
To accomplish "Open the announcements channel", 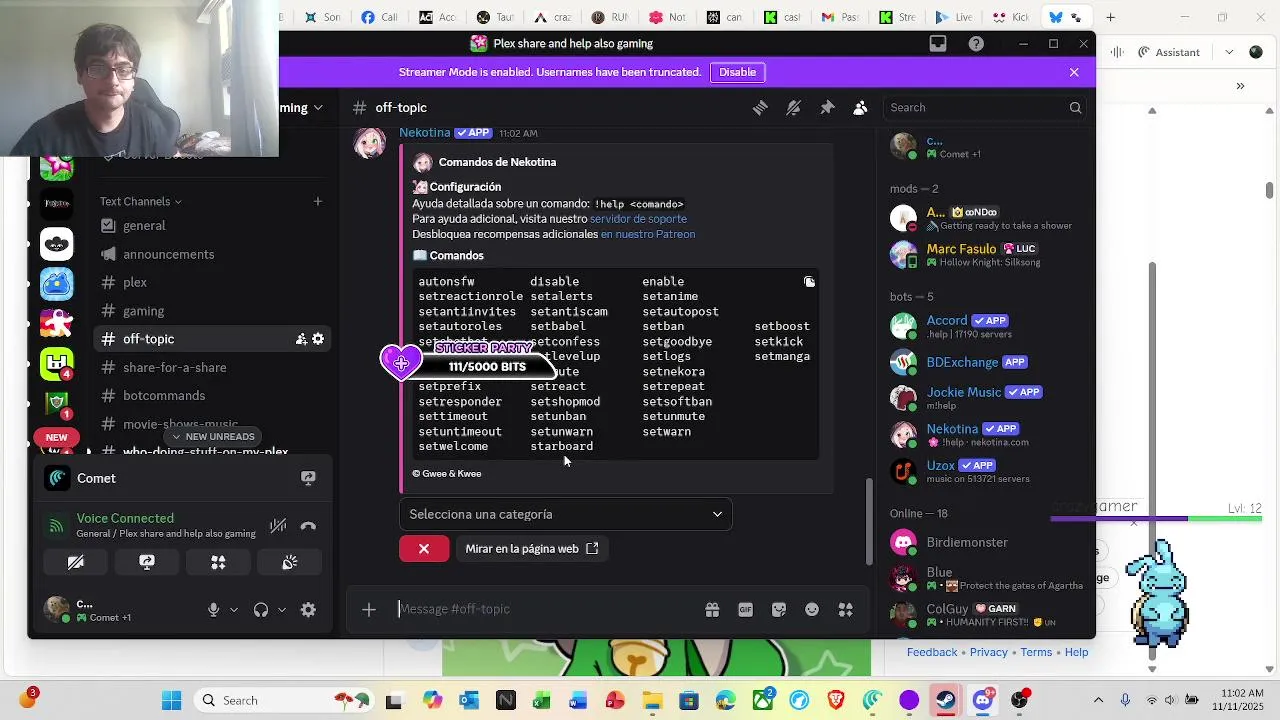I will click(x=212, y=254).
